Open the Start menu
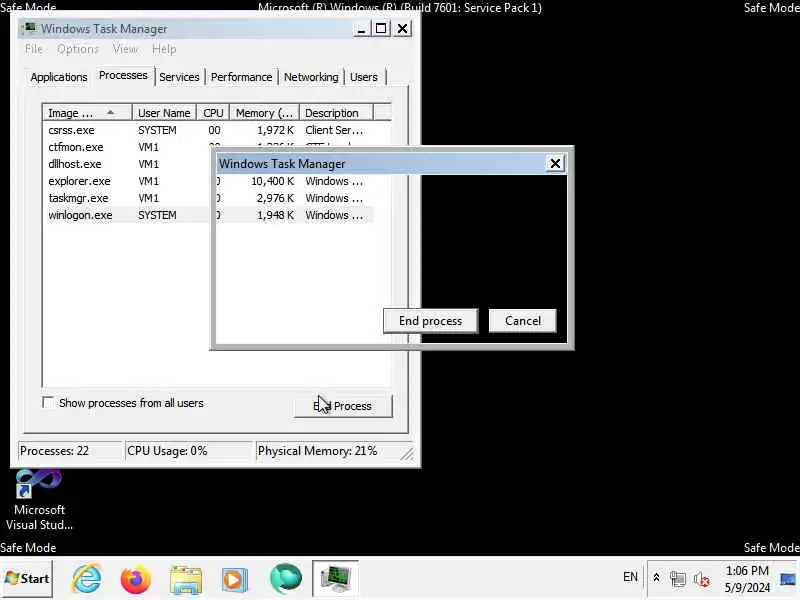This screenshot has width=800, height=600. [x=27, y=579]
